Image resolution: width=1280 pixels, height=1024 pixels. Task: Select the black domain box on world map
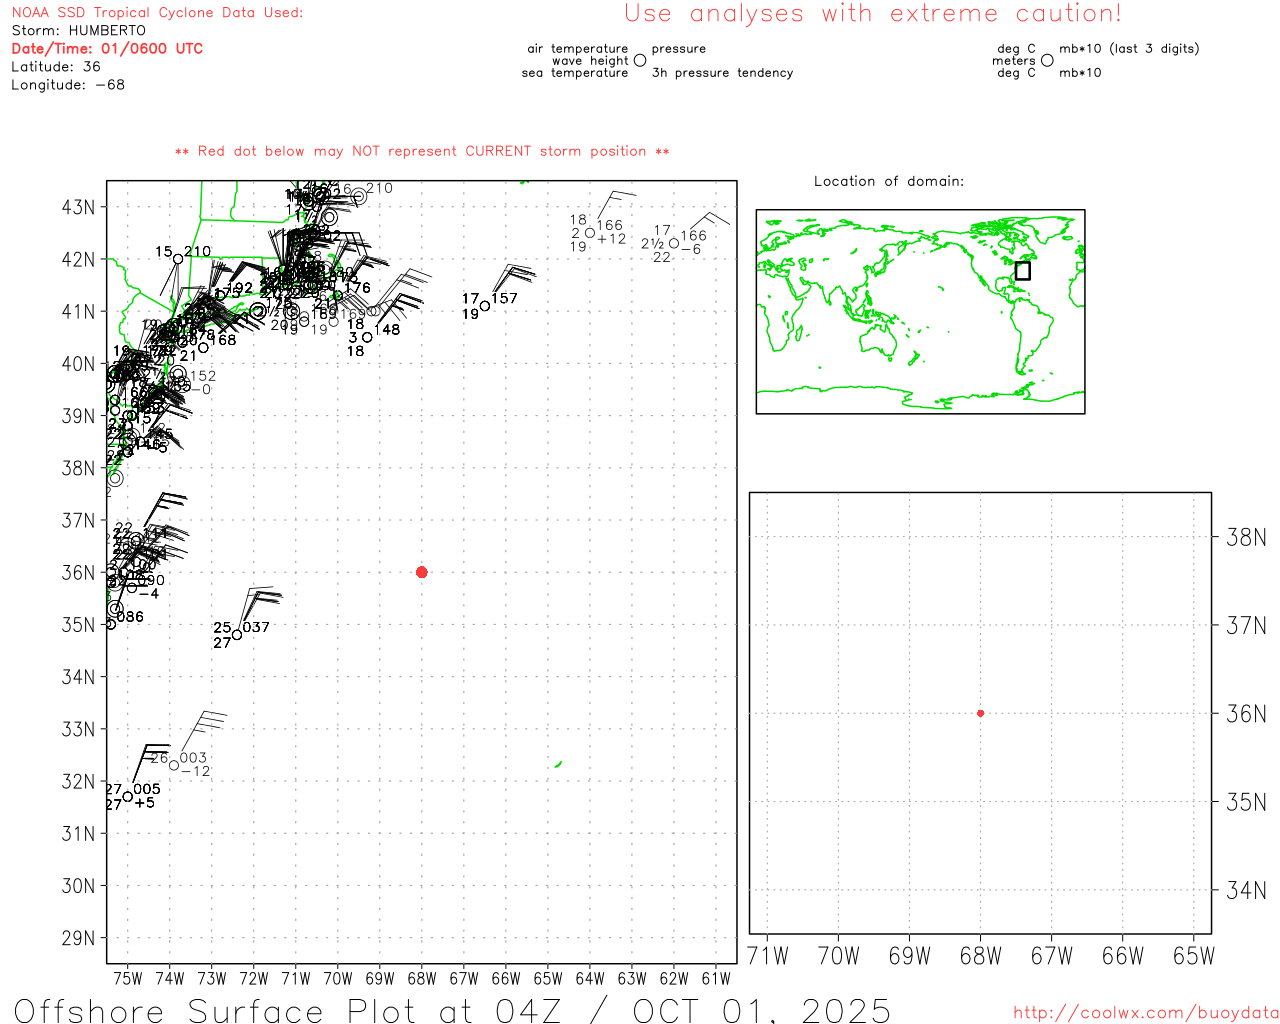pos(1022,271)
